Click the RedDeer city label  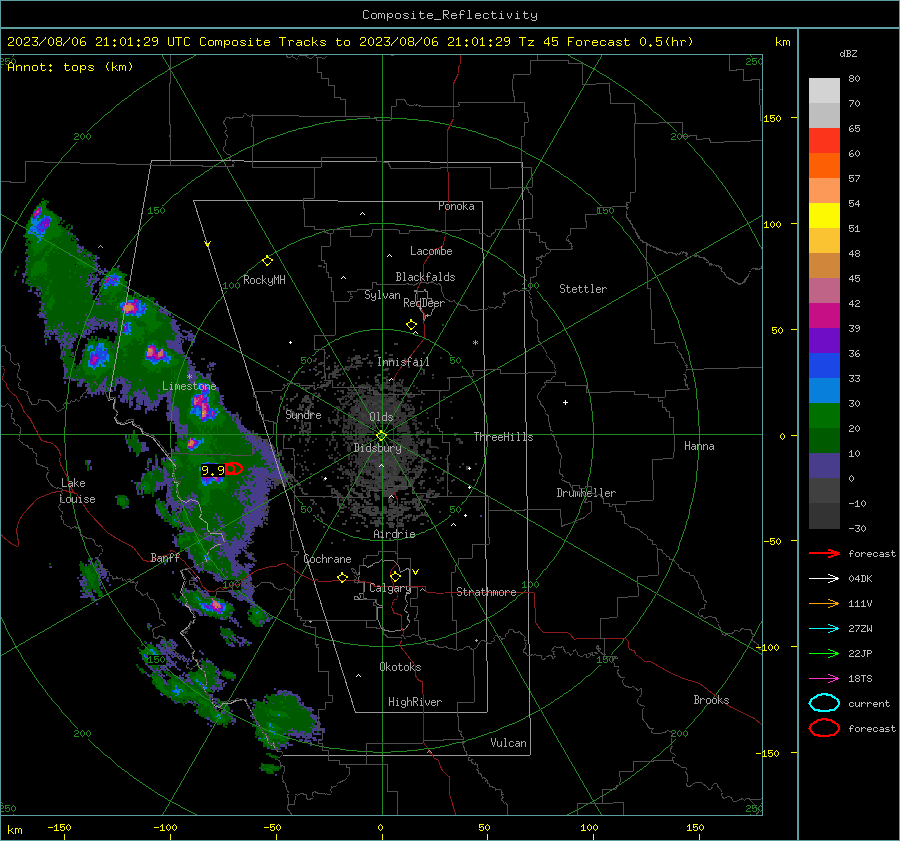click(x=424, y=303)
